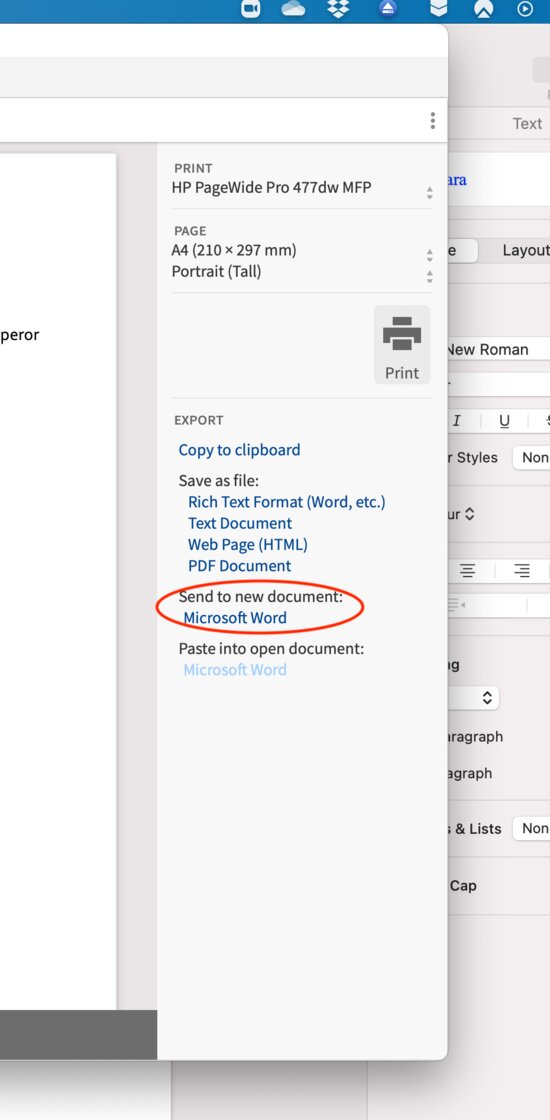Screen dimensions: 550x1120
Task: Click the blue 'ara' link text
Action: tap(457, 180)
